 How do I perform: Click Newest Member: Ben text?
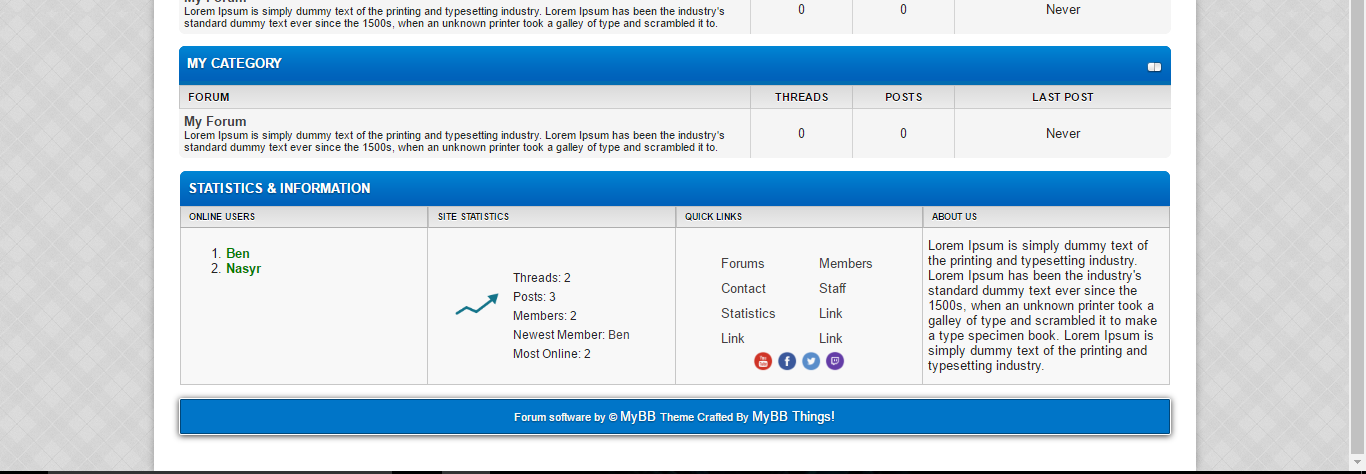click(571, 335)
